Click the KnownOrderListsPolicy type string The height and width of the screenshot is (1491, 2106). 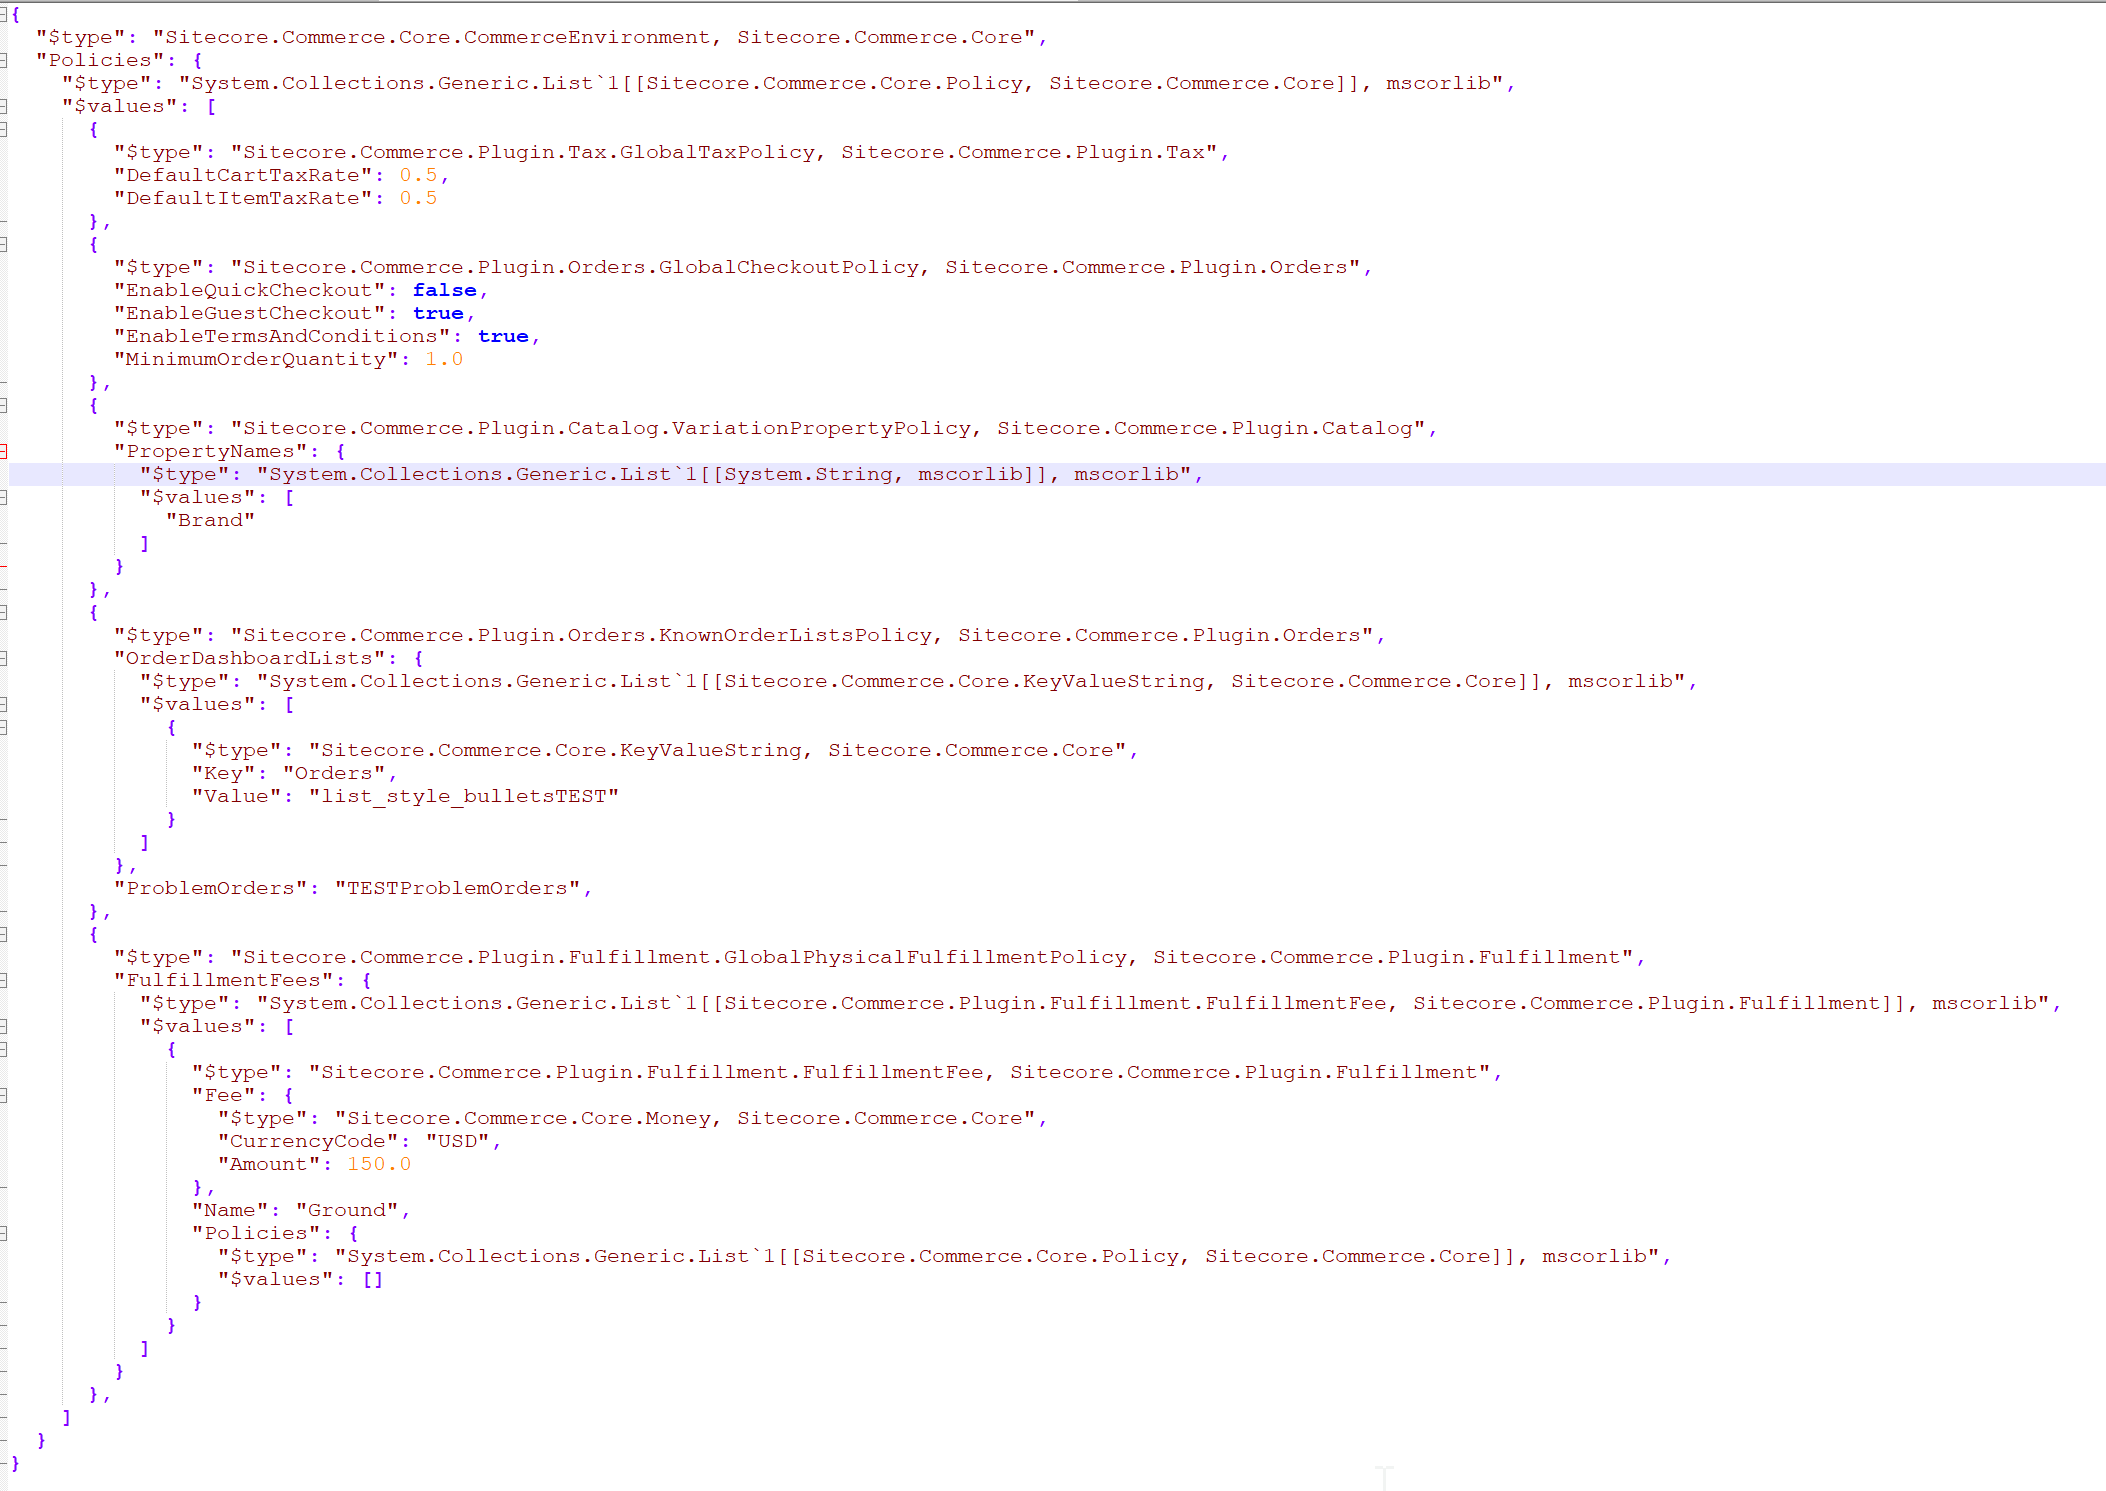[802, 635]
